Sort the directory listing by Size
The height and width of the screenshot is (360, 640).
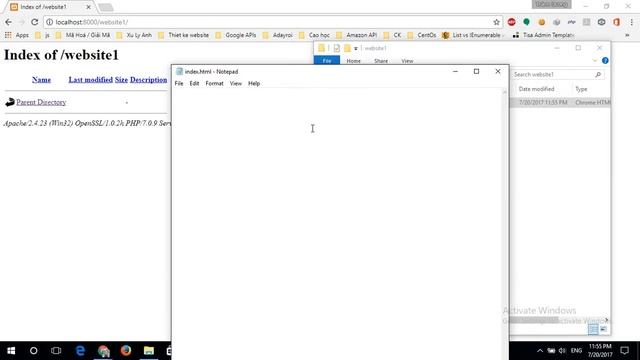(x=121, y=80)
